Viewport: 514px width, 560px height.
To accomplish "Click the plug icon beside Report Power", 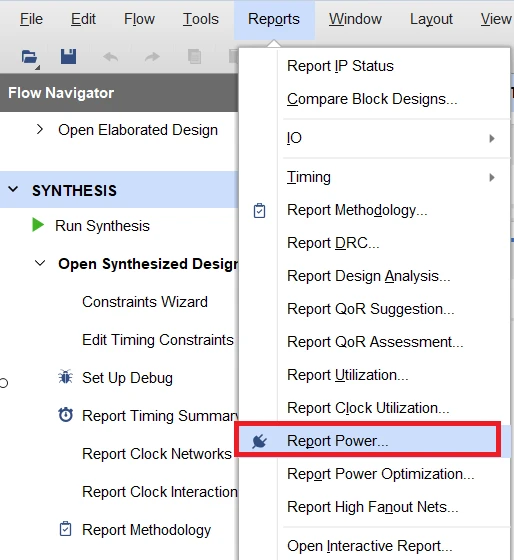I will click(x=259, y=441).
